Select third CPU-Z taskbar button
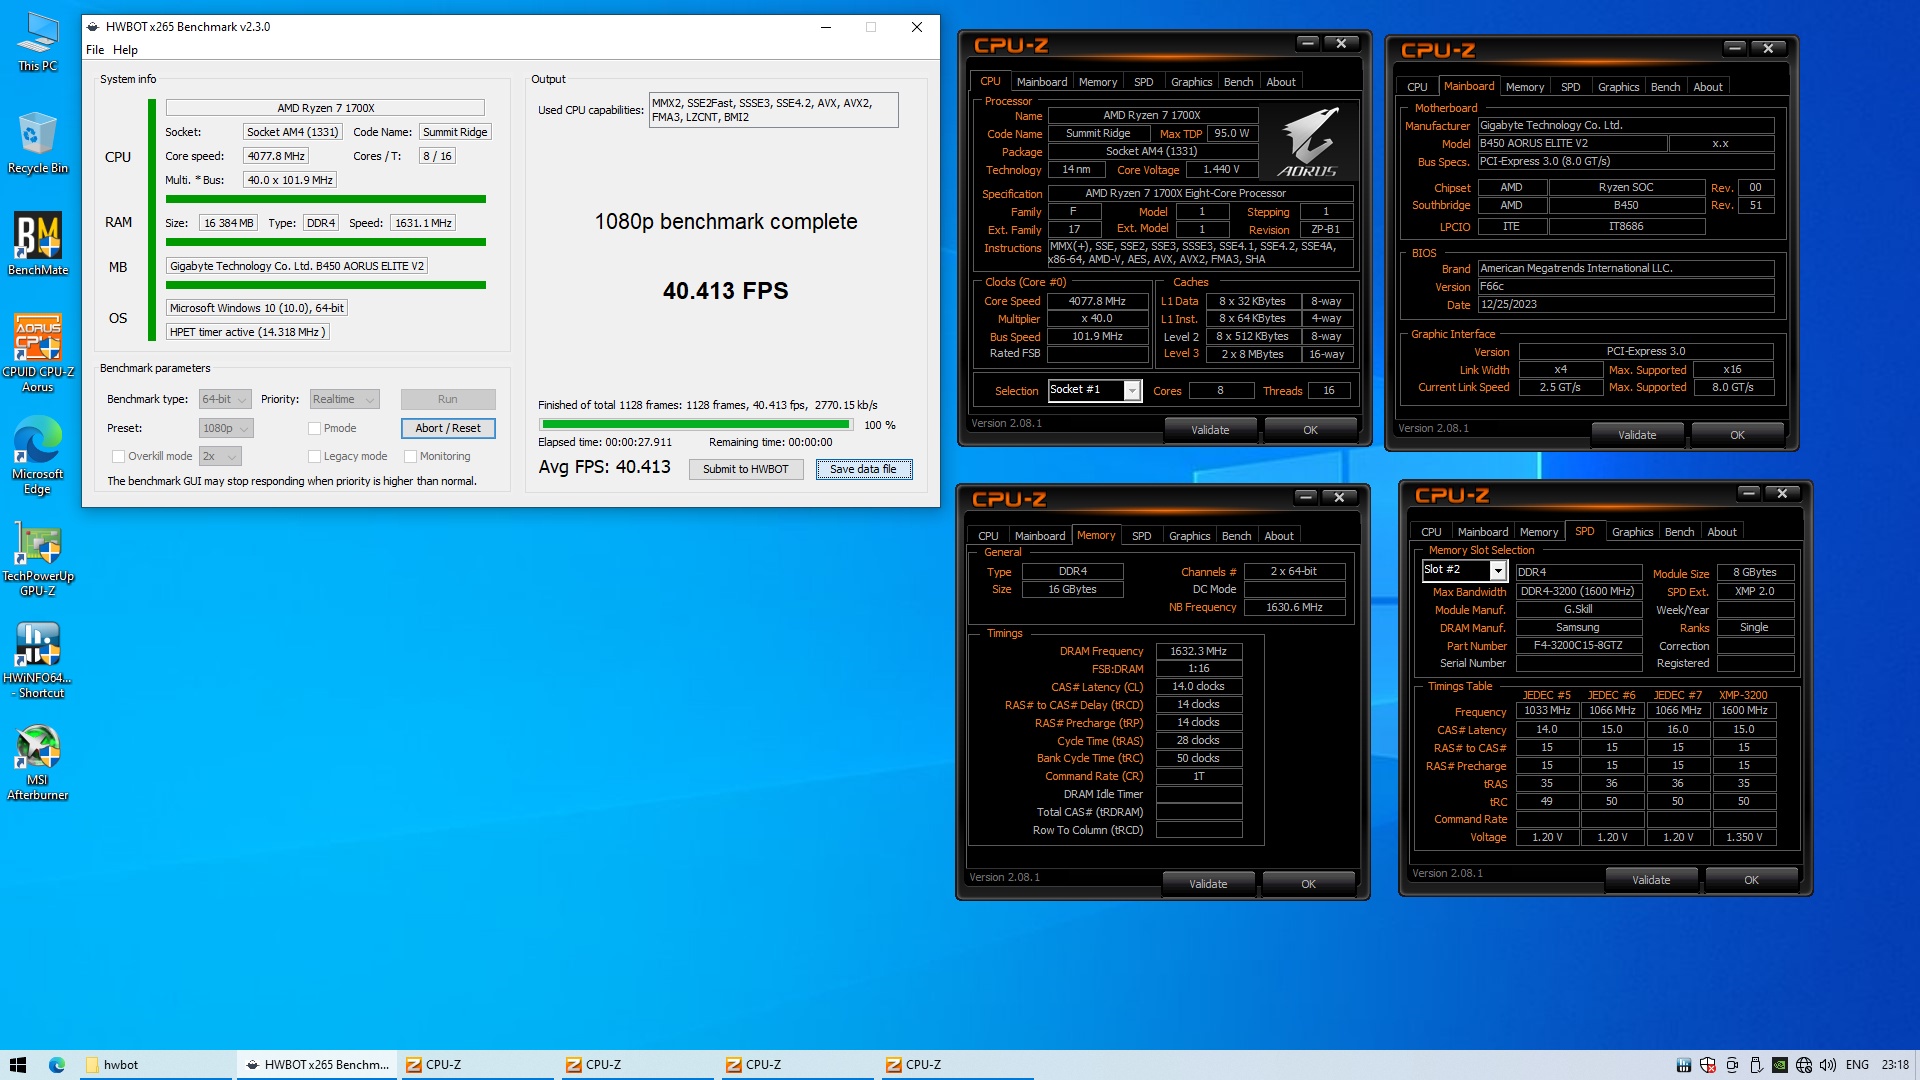This screenshot has width=1920, height=1080. pyautogui.click(x=798, y=1065)
